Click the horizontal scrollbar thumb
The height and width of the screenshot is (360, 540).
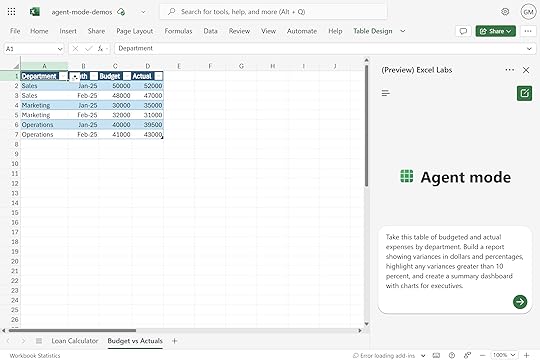[72, 331]
